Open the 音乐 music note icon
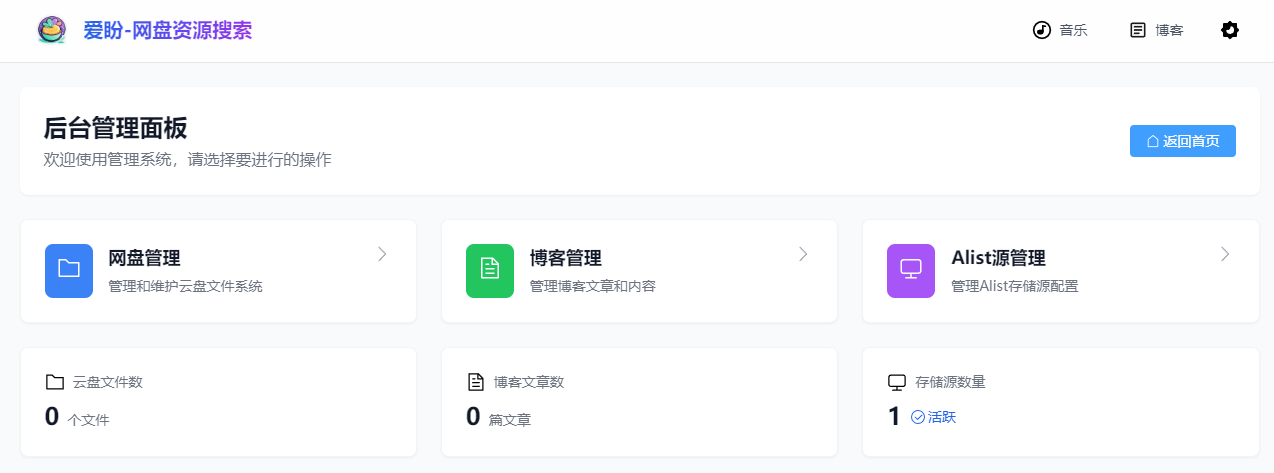1274x473 pixels. pos(1042,30)
